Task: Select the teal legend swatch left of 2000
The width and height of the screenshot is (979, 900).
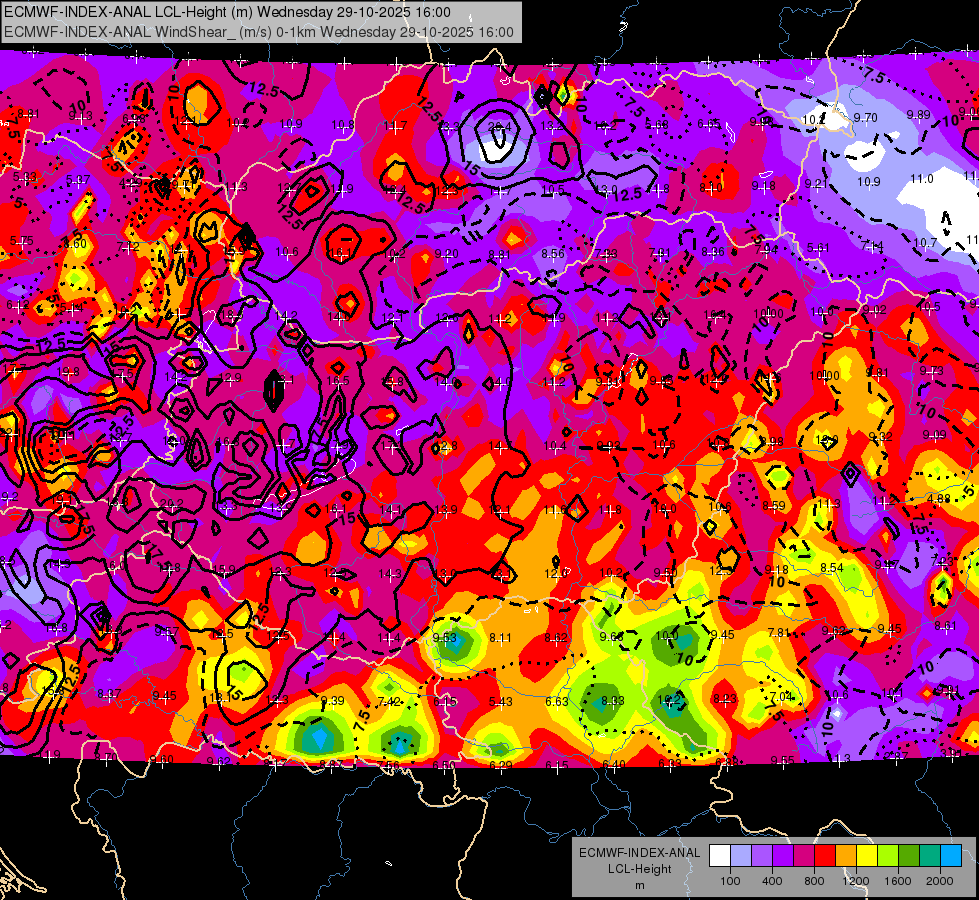Action: (x=929, y=855)
